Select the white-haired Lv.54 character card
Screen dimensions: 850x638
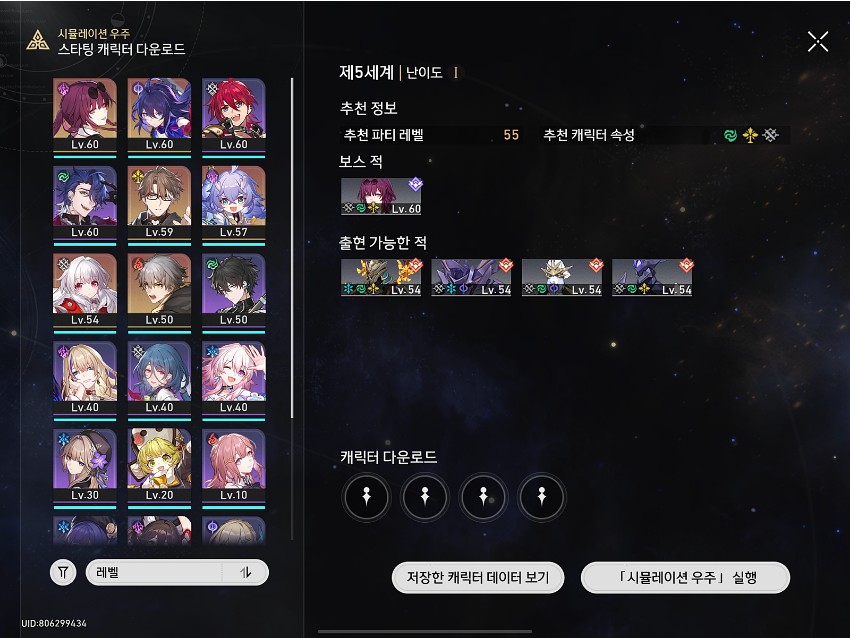(x=85, y=293)
